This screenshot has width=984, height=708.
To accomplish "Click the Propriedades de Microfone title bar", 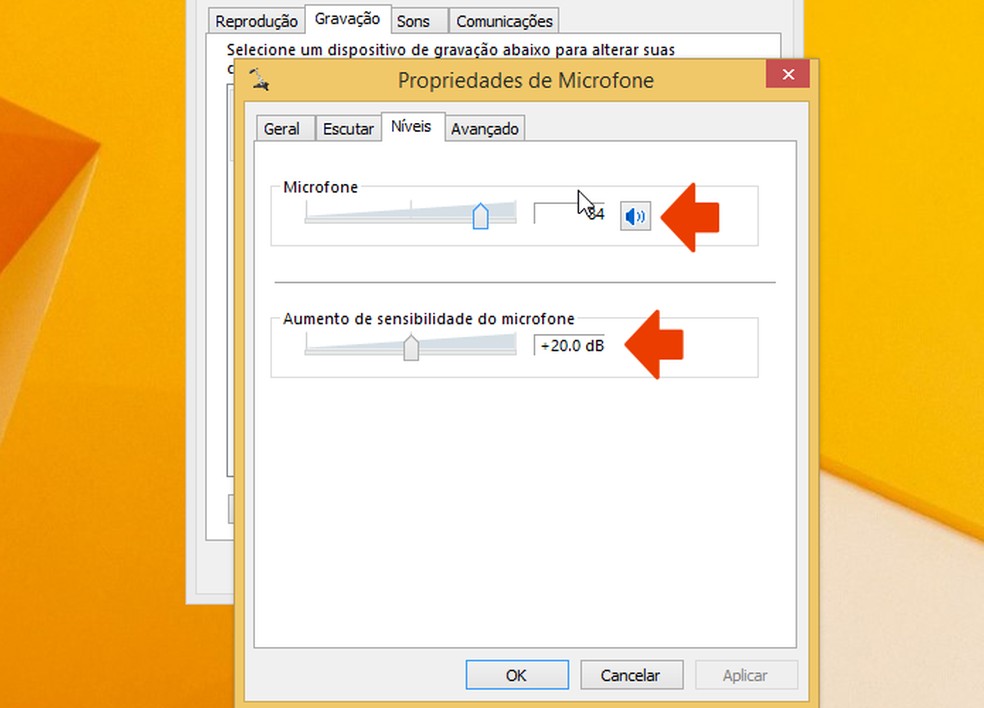I will click(526, 80).
